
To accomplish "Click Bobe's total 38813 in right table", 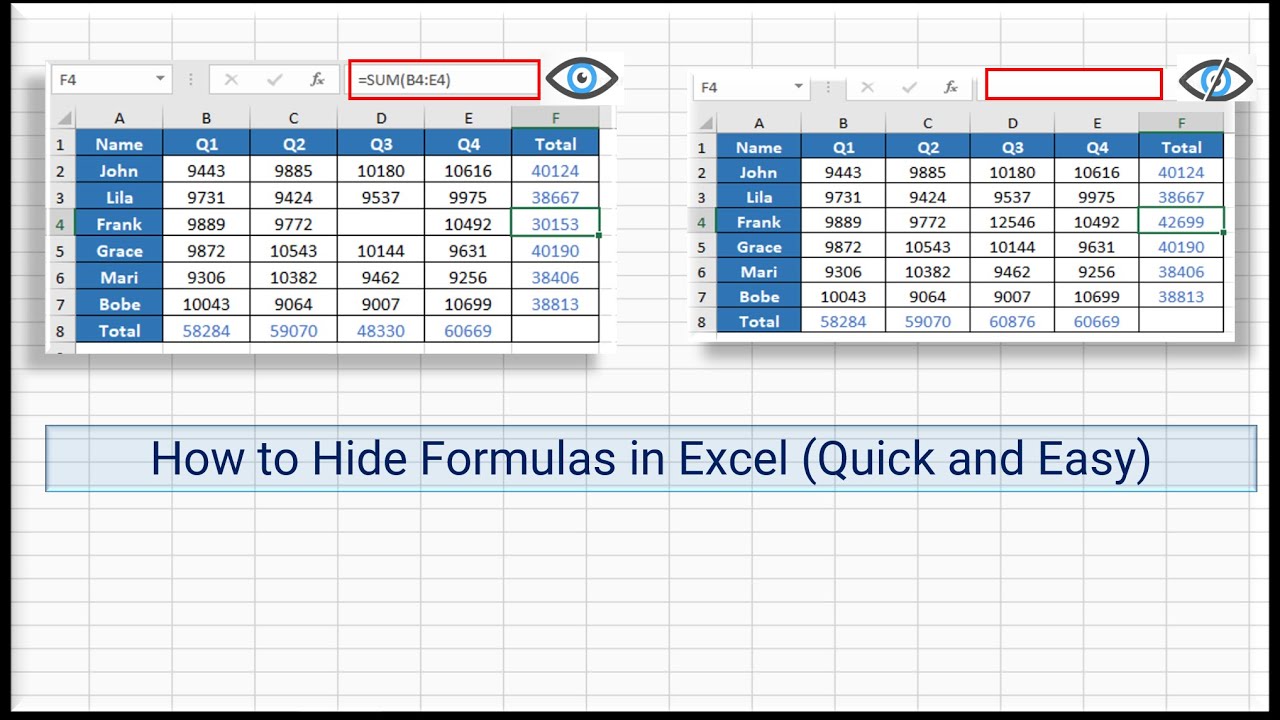I will pyautogui.click(x=1181, y=296).
